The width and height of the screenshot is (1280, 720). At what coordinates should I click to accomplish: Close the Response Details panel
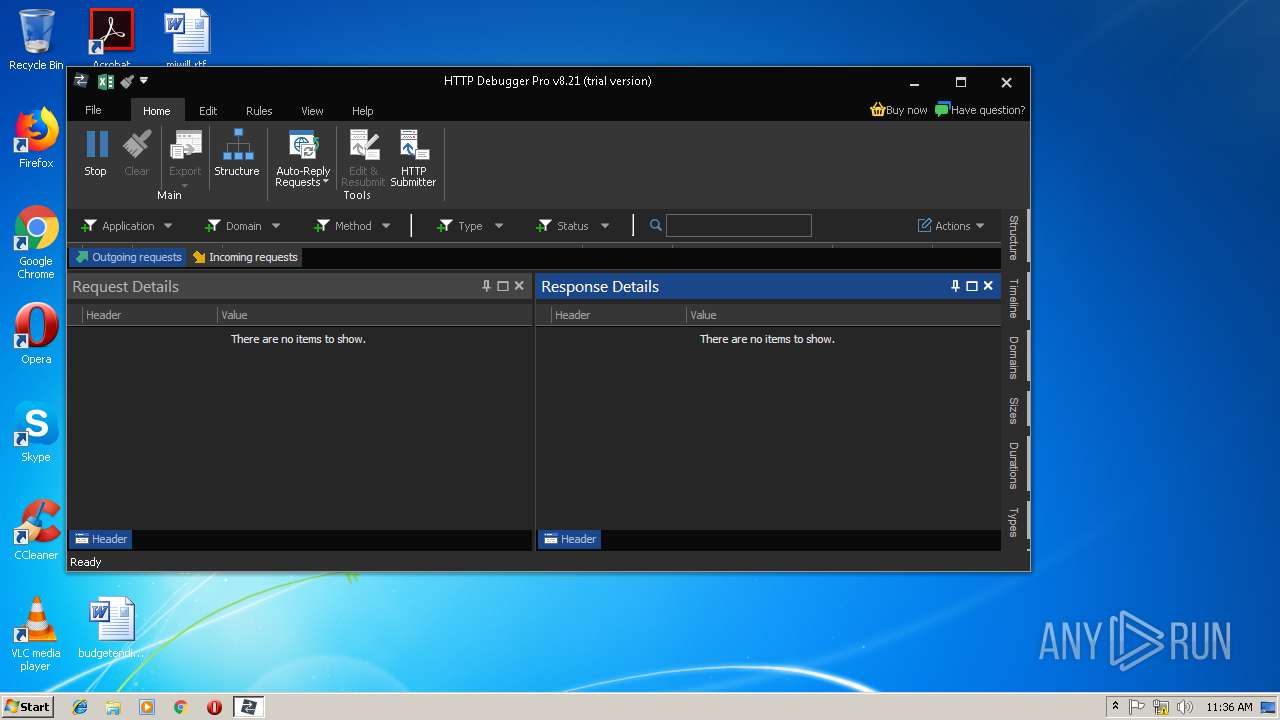coord(988,286)
